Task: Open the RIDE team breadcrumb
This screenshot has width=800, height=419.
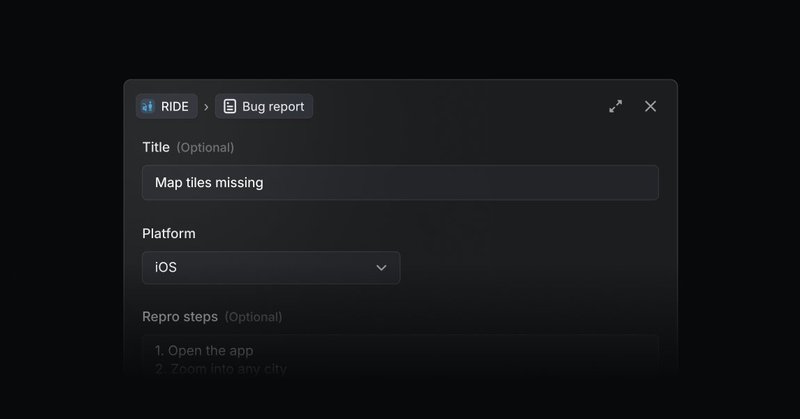Action: click(167, 106)
